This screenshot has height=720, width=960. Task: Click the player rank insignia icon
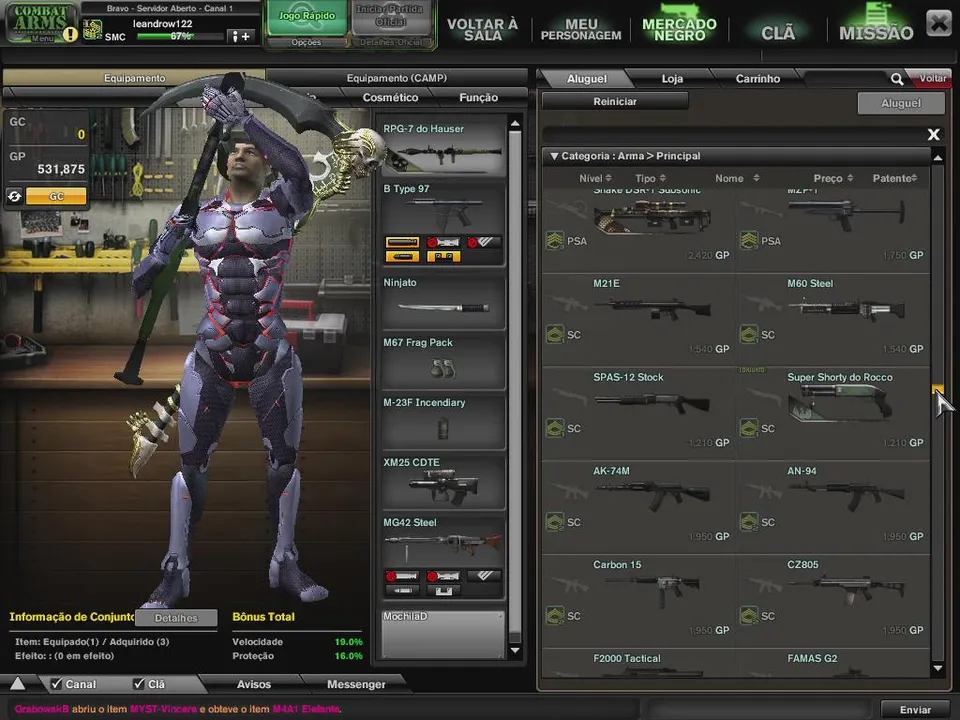coord(92,29)
